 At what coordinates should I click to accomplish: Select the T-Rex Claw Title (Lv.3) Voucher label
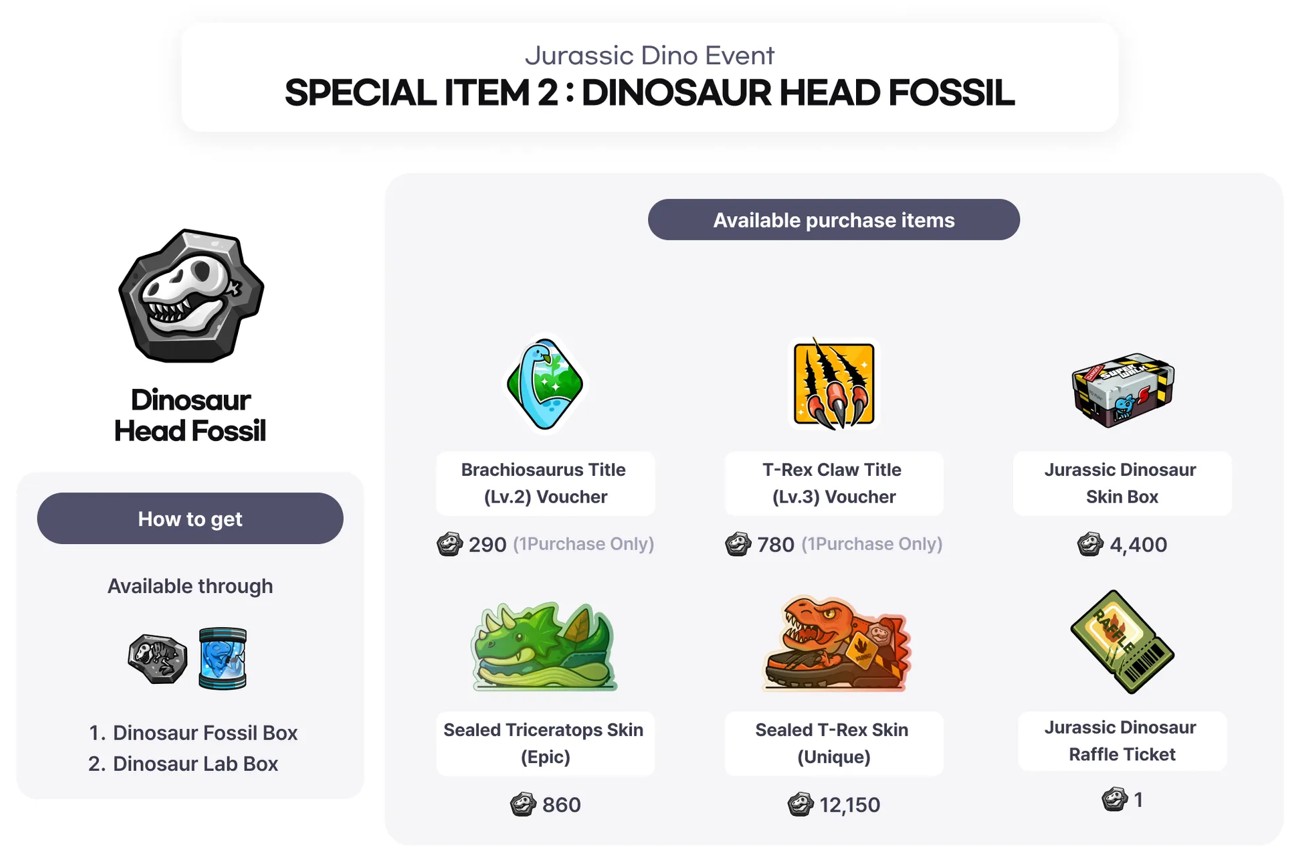[x=833, y=483]
